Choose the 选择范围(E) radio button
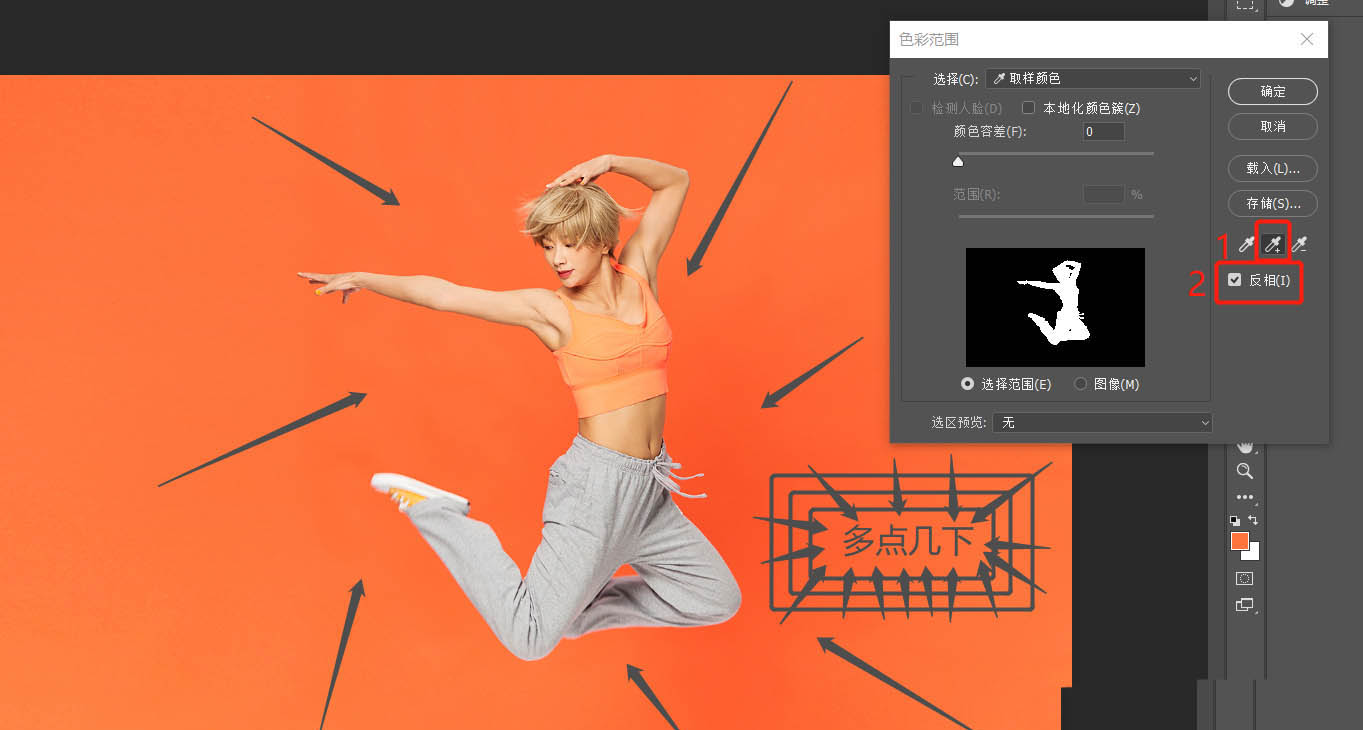Screen dimensions: 1363x730 [x=967, y=384]
